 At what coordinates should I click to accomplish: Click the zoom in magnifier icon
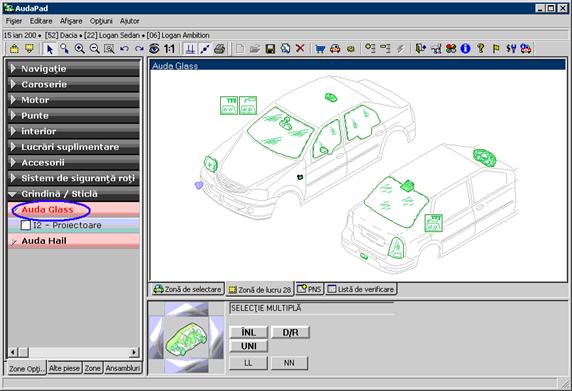pyautogui.click(x=80, y=49)
